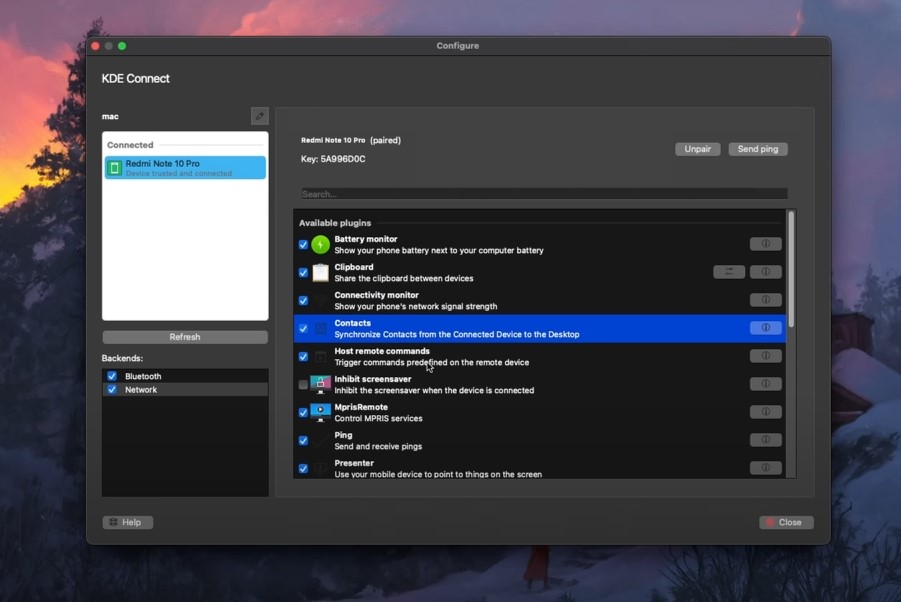Click the MprisRemote plugin icon

[320, 412]
